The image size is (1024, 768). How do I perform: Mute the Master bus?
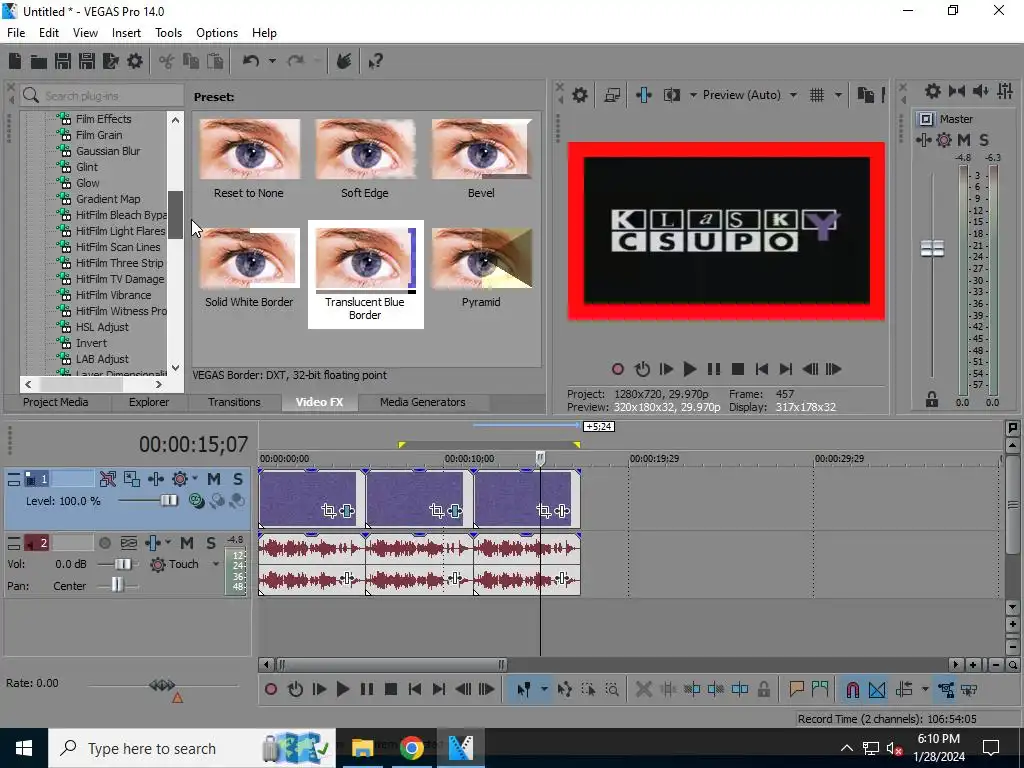pyautogui.click(x=964, y=140)
